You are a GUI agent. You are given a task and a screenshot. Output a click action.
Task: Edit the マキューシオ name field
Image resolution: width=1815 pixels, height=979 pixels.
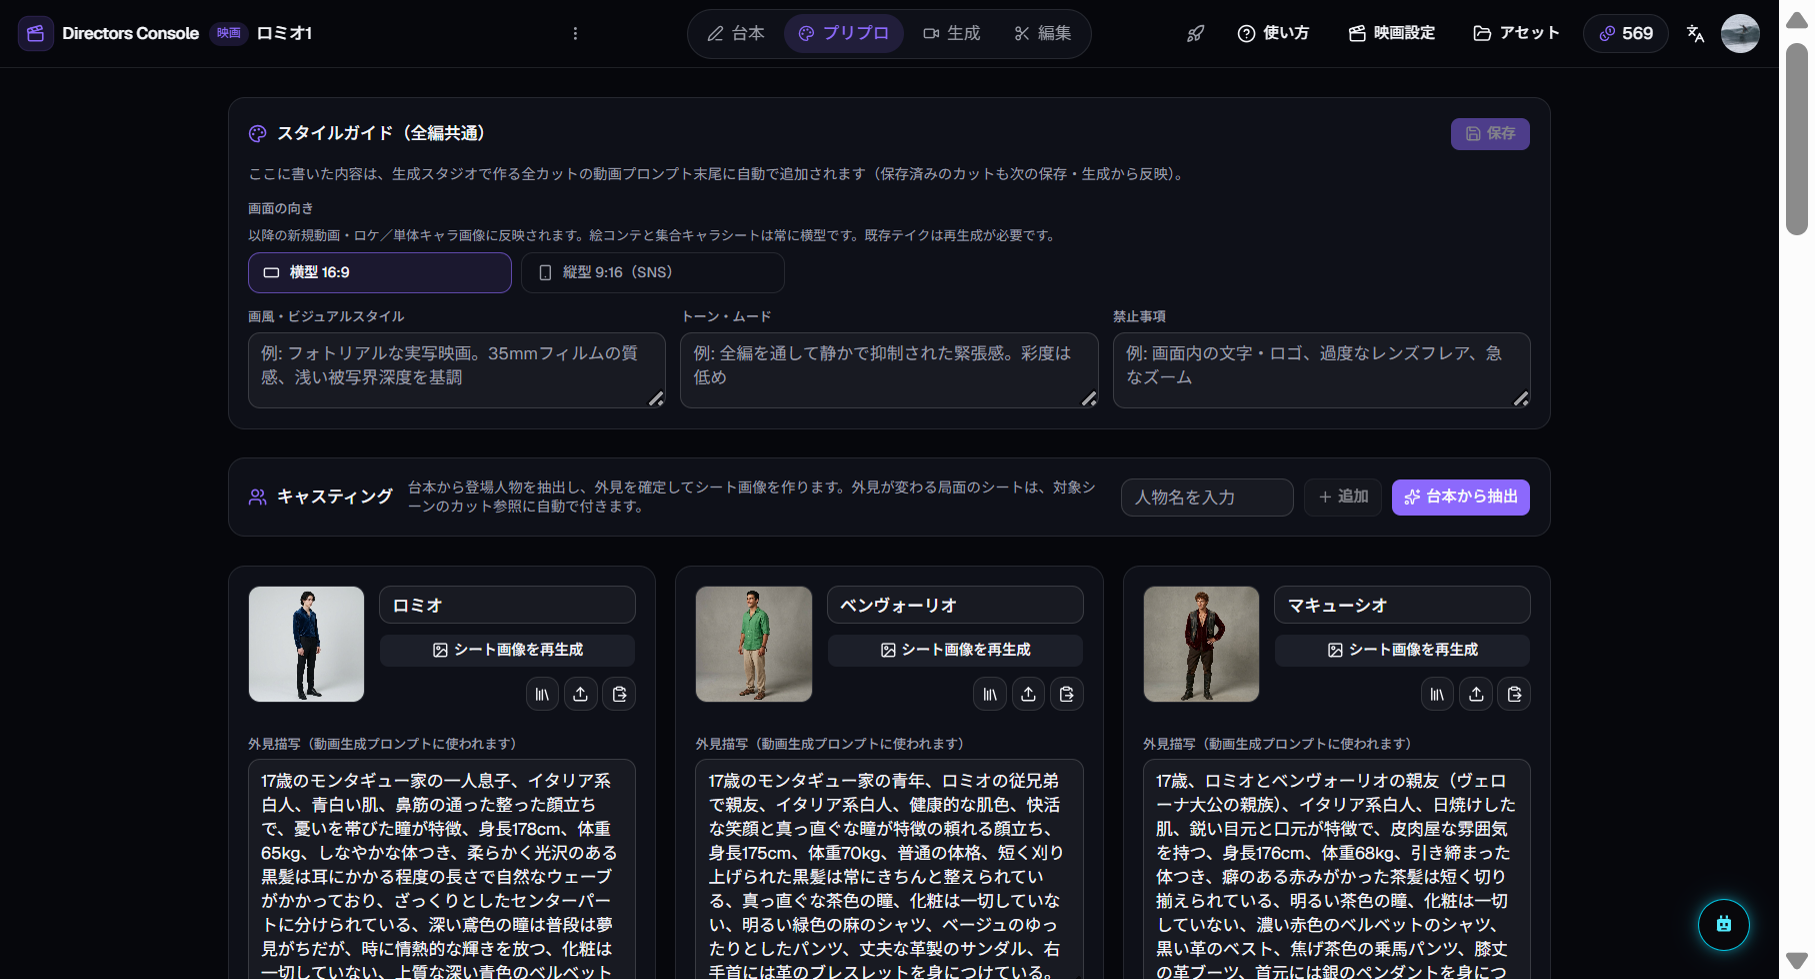point(1402,605)
